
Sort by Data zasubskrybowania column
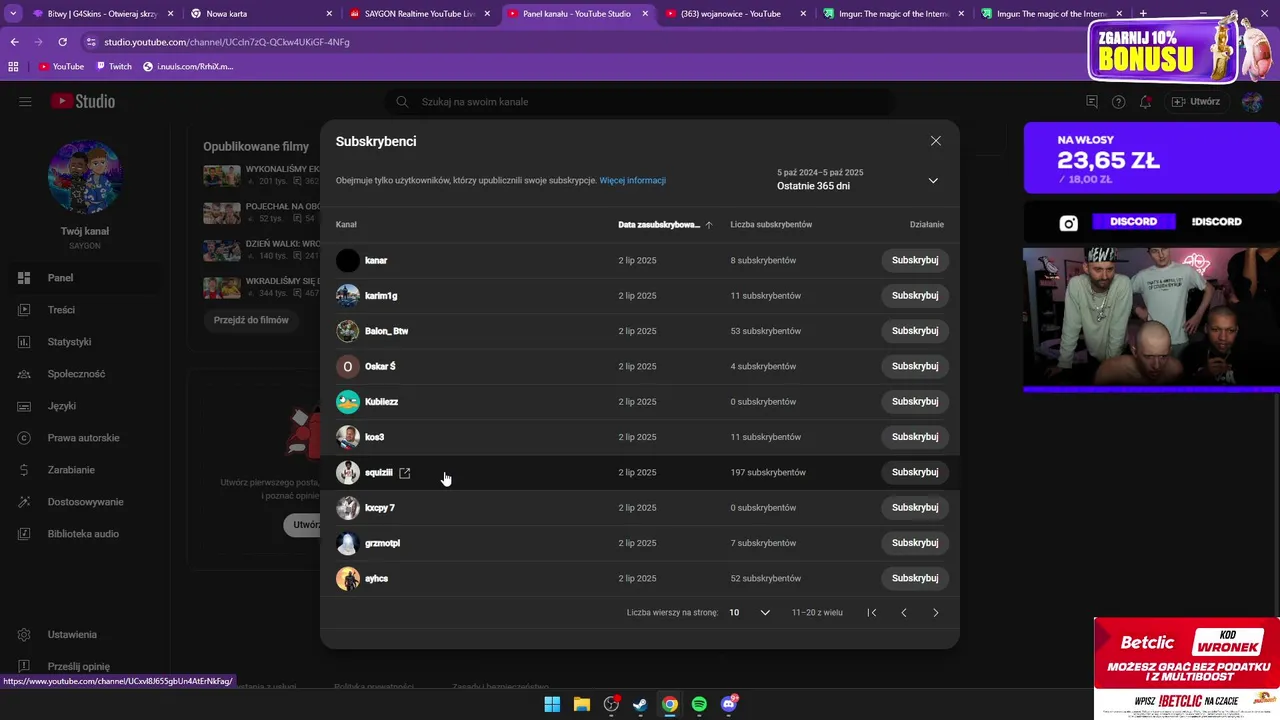pyautogui.click(x=665, y=225)
